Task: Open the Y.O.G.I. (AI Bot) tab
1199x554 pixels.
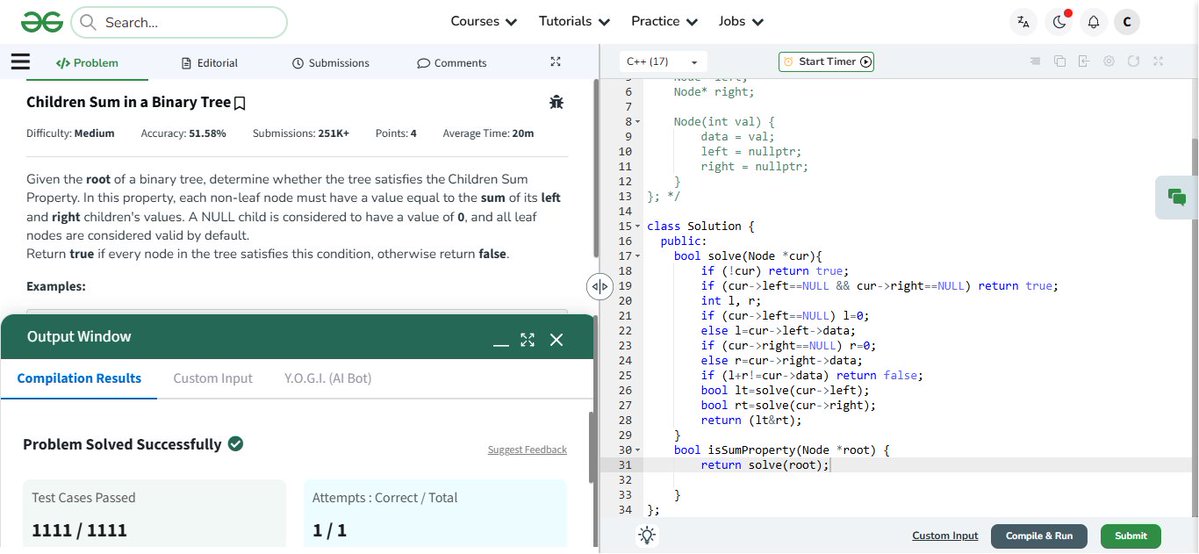Action: 327,378
